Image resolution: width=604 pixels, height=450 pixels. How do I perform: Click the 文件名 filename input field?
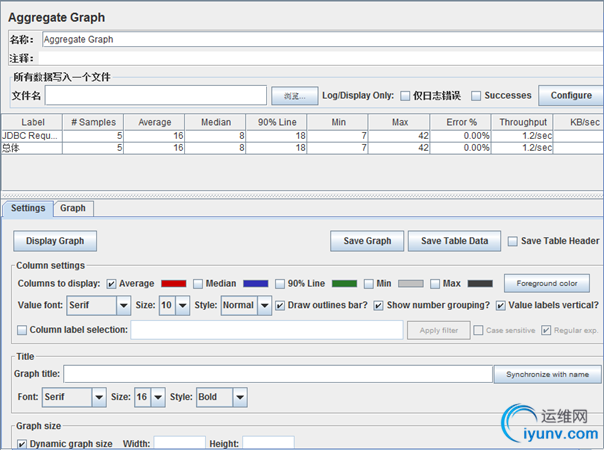(x=156, y=96)
